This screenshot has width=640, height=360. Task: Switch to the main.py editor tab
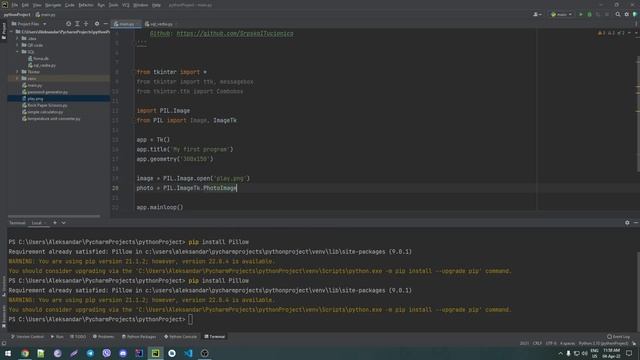126,24
